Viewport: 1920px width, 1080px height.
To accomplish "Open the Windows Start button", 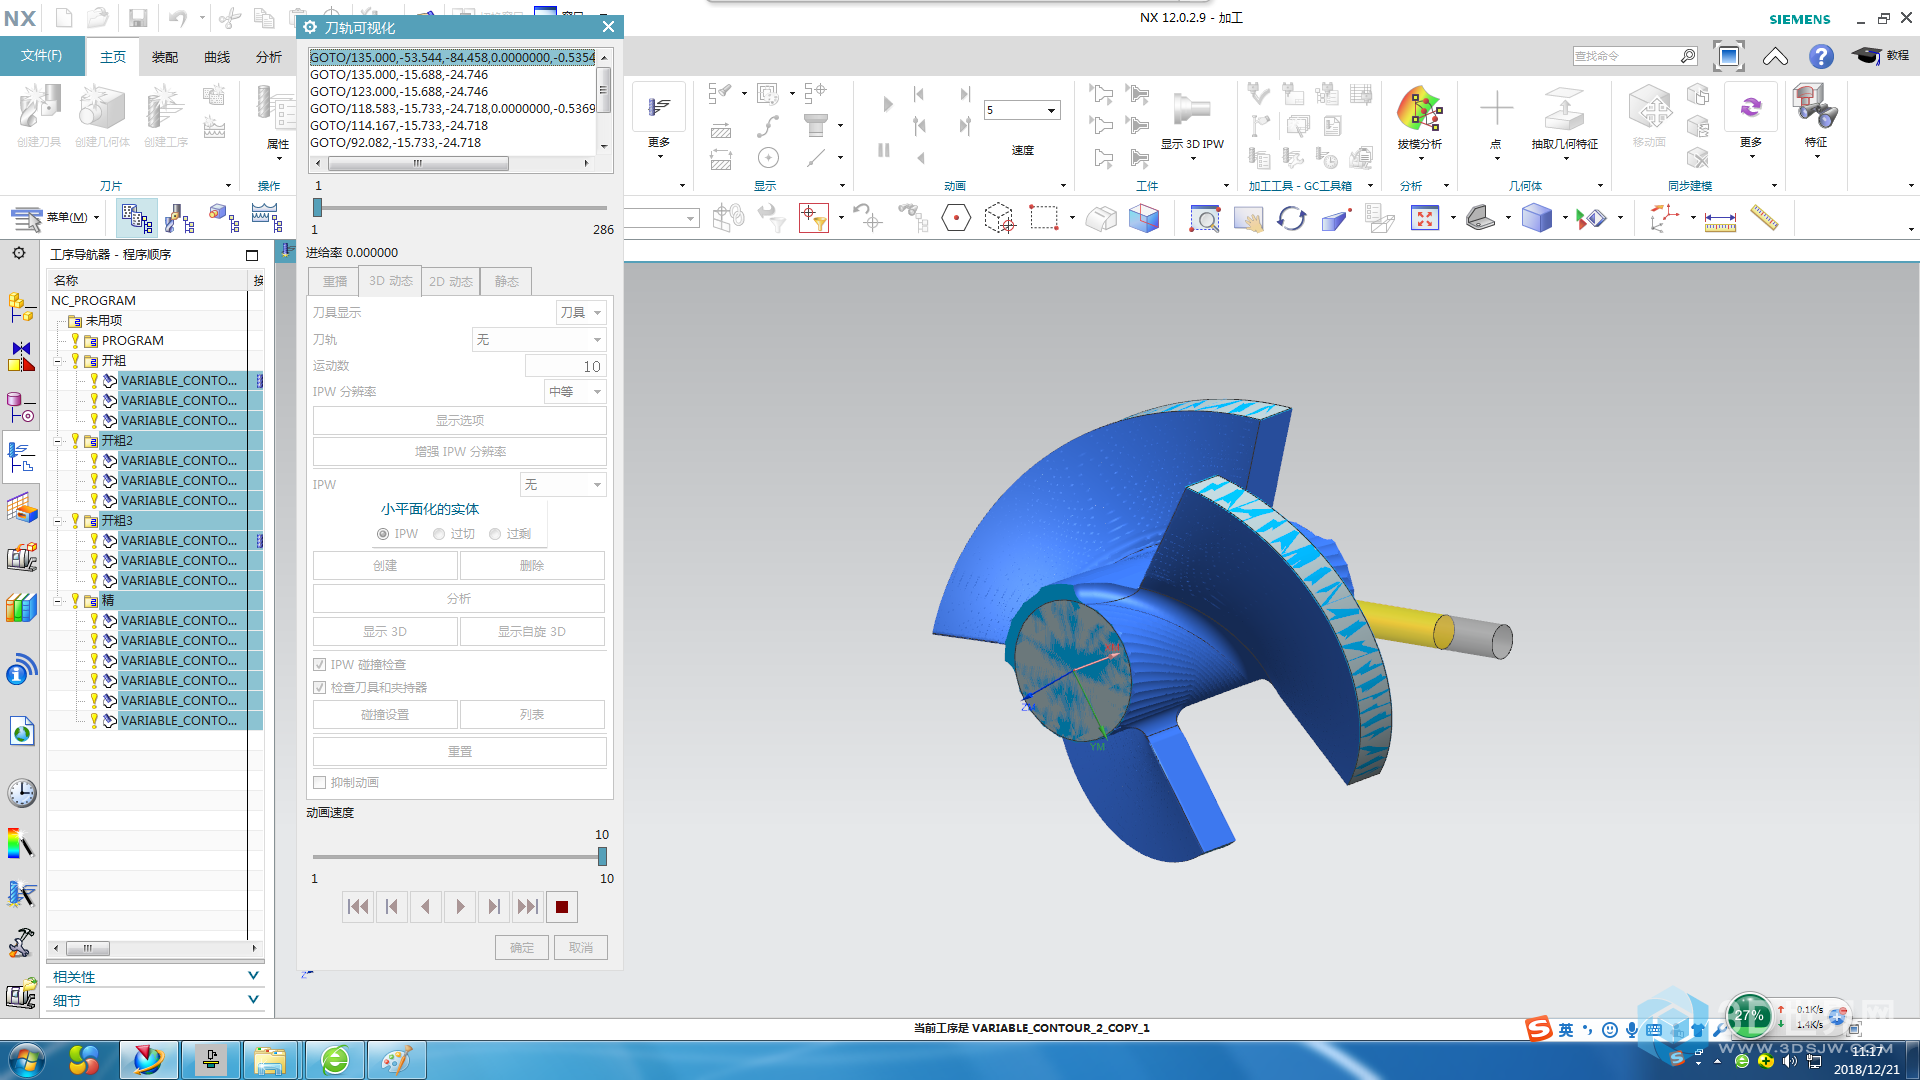I will [x=27, y=1060].
